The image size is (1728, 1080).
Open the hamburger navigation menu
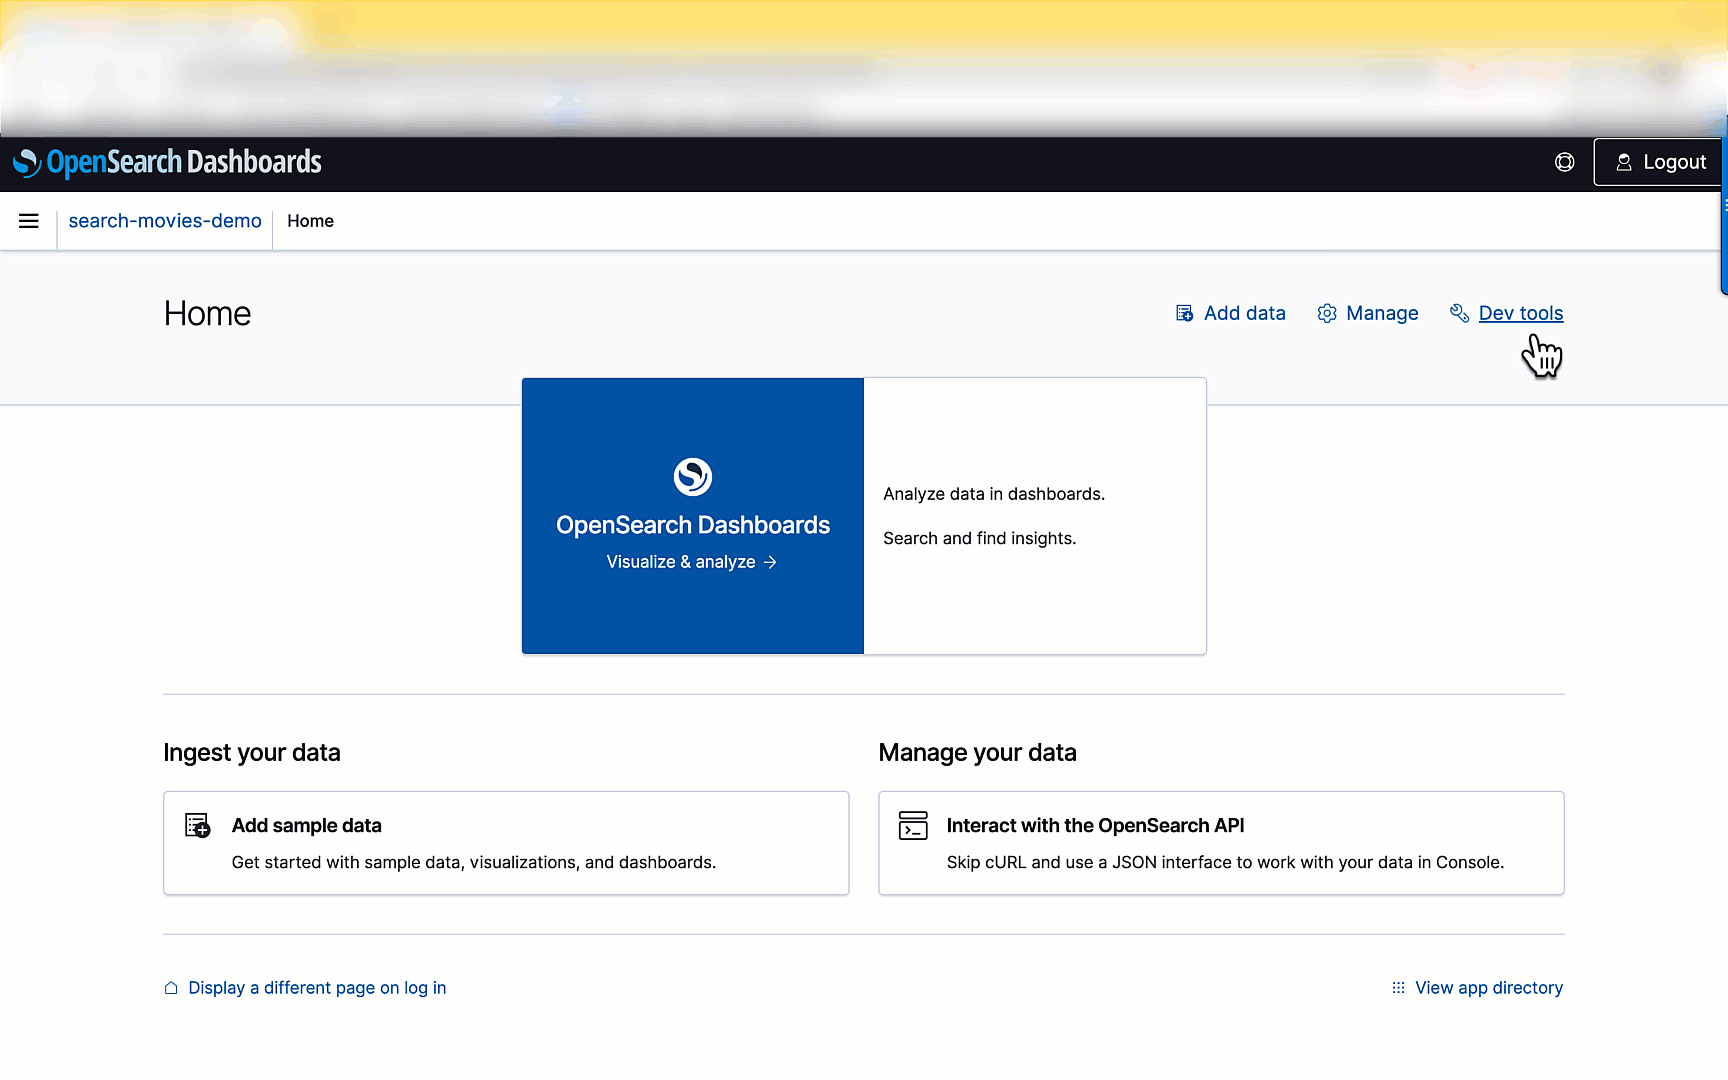[x=29, y=221]
